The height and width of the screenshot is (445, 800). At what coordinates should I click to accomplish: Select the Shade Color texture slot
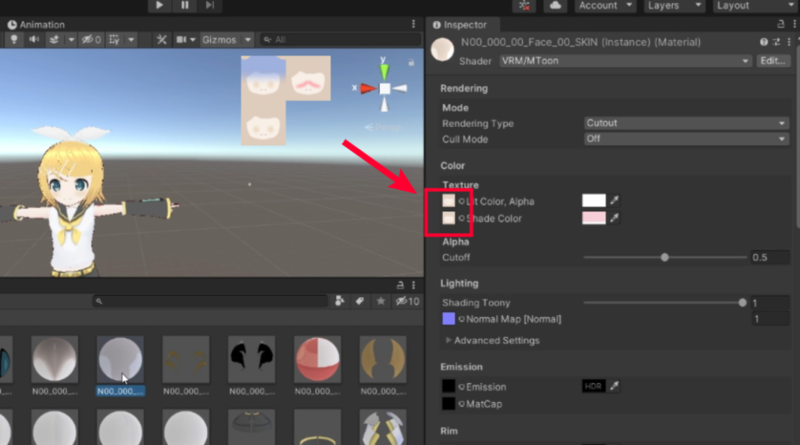(448, 218)
